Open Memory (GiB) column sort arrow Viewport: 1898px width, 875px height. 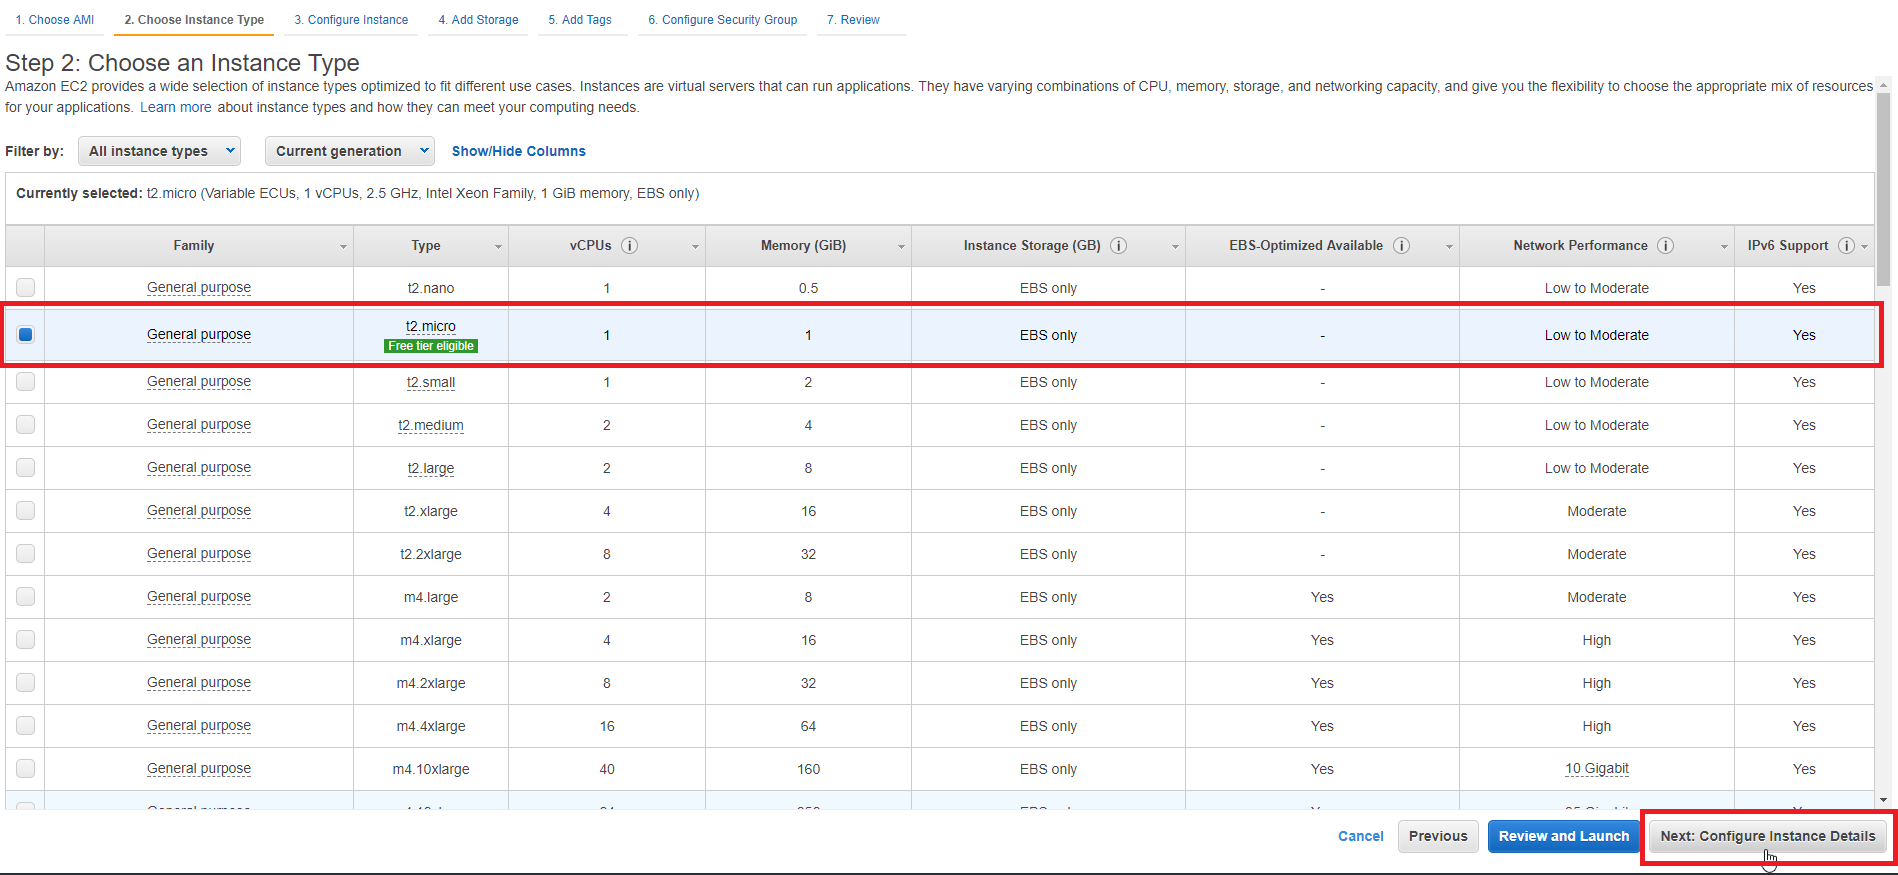[x=901, y=247]
